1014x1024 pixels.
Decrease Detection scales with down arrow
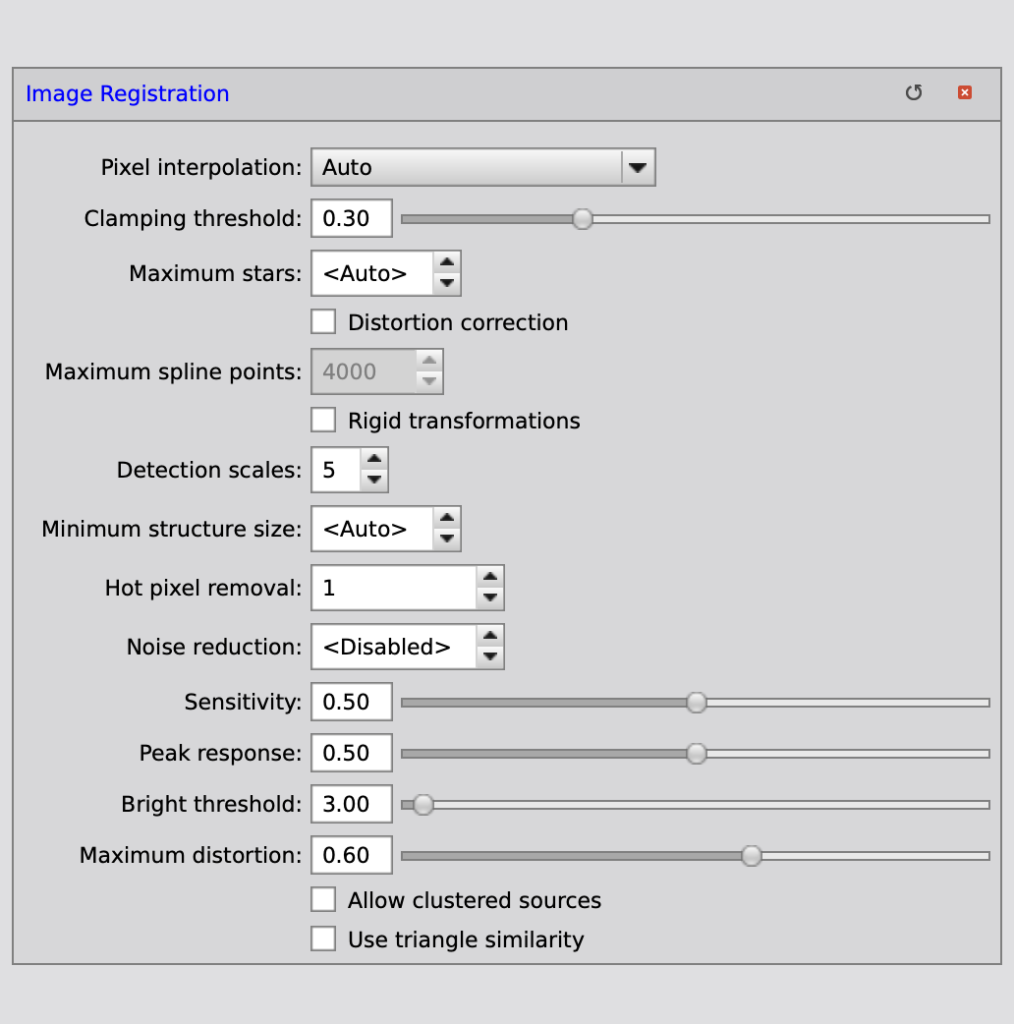click(x=374, y=480)
